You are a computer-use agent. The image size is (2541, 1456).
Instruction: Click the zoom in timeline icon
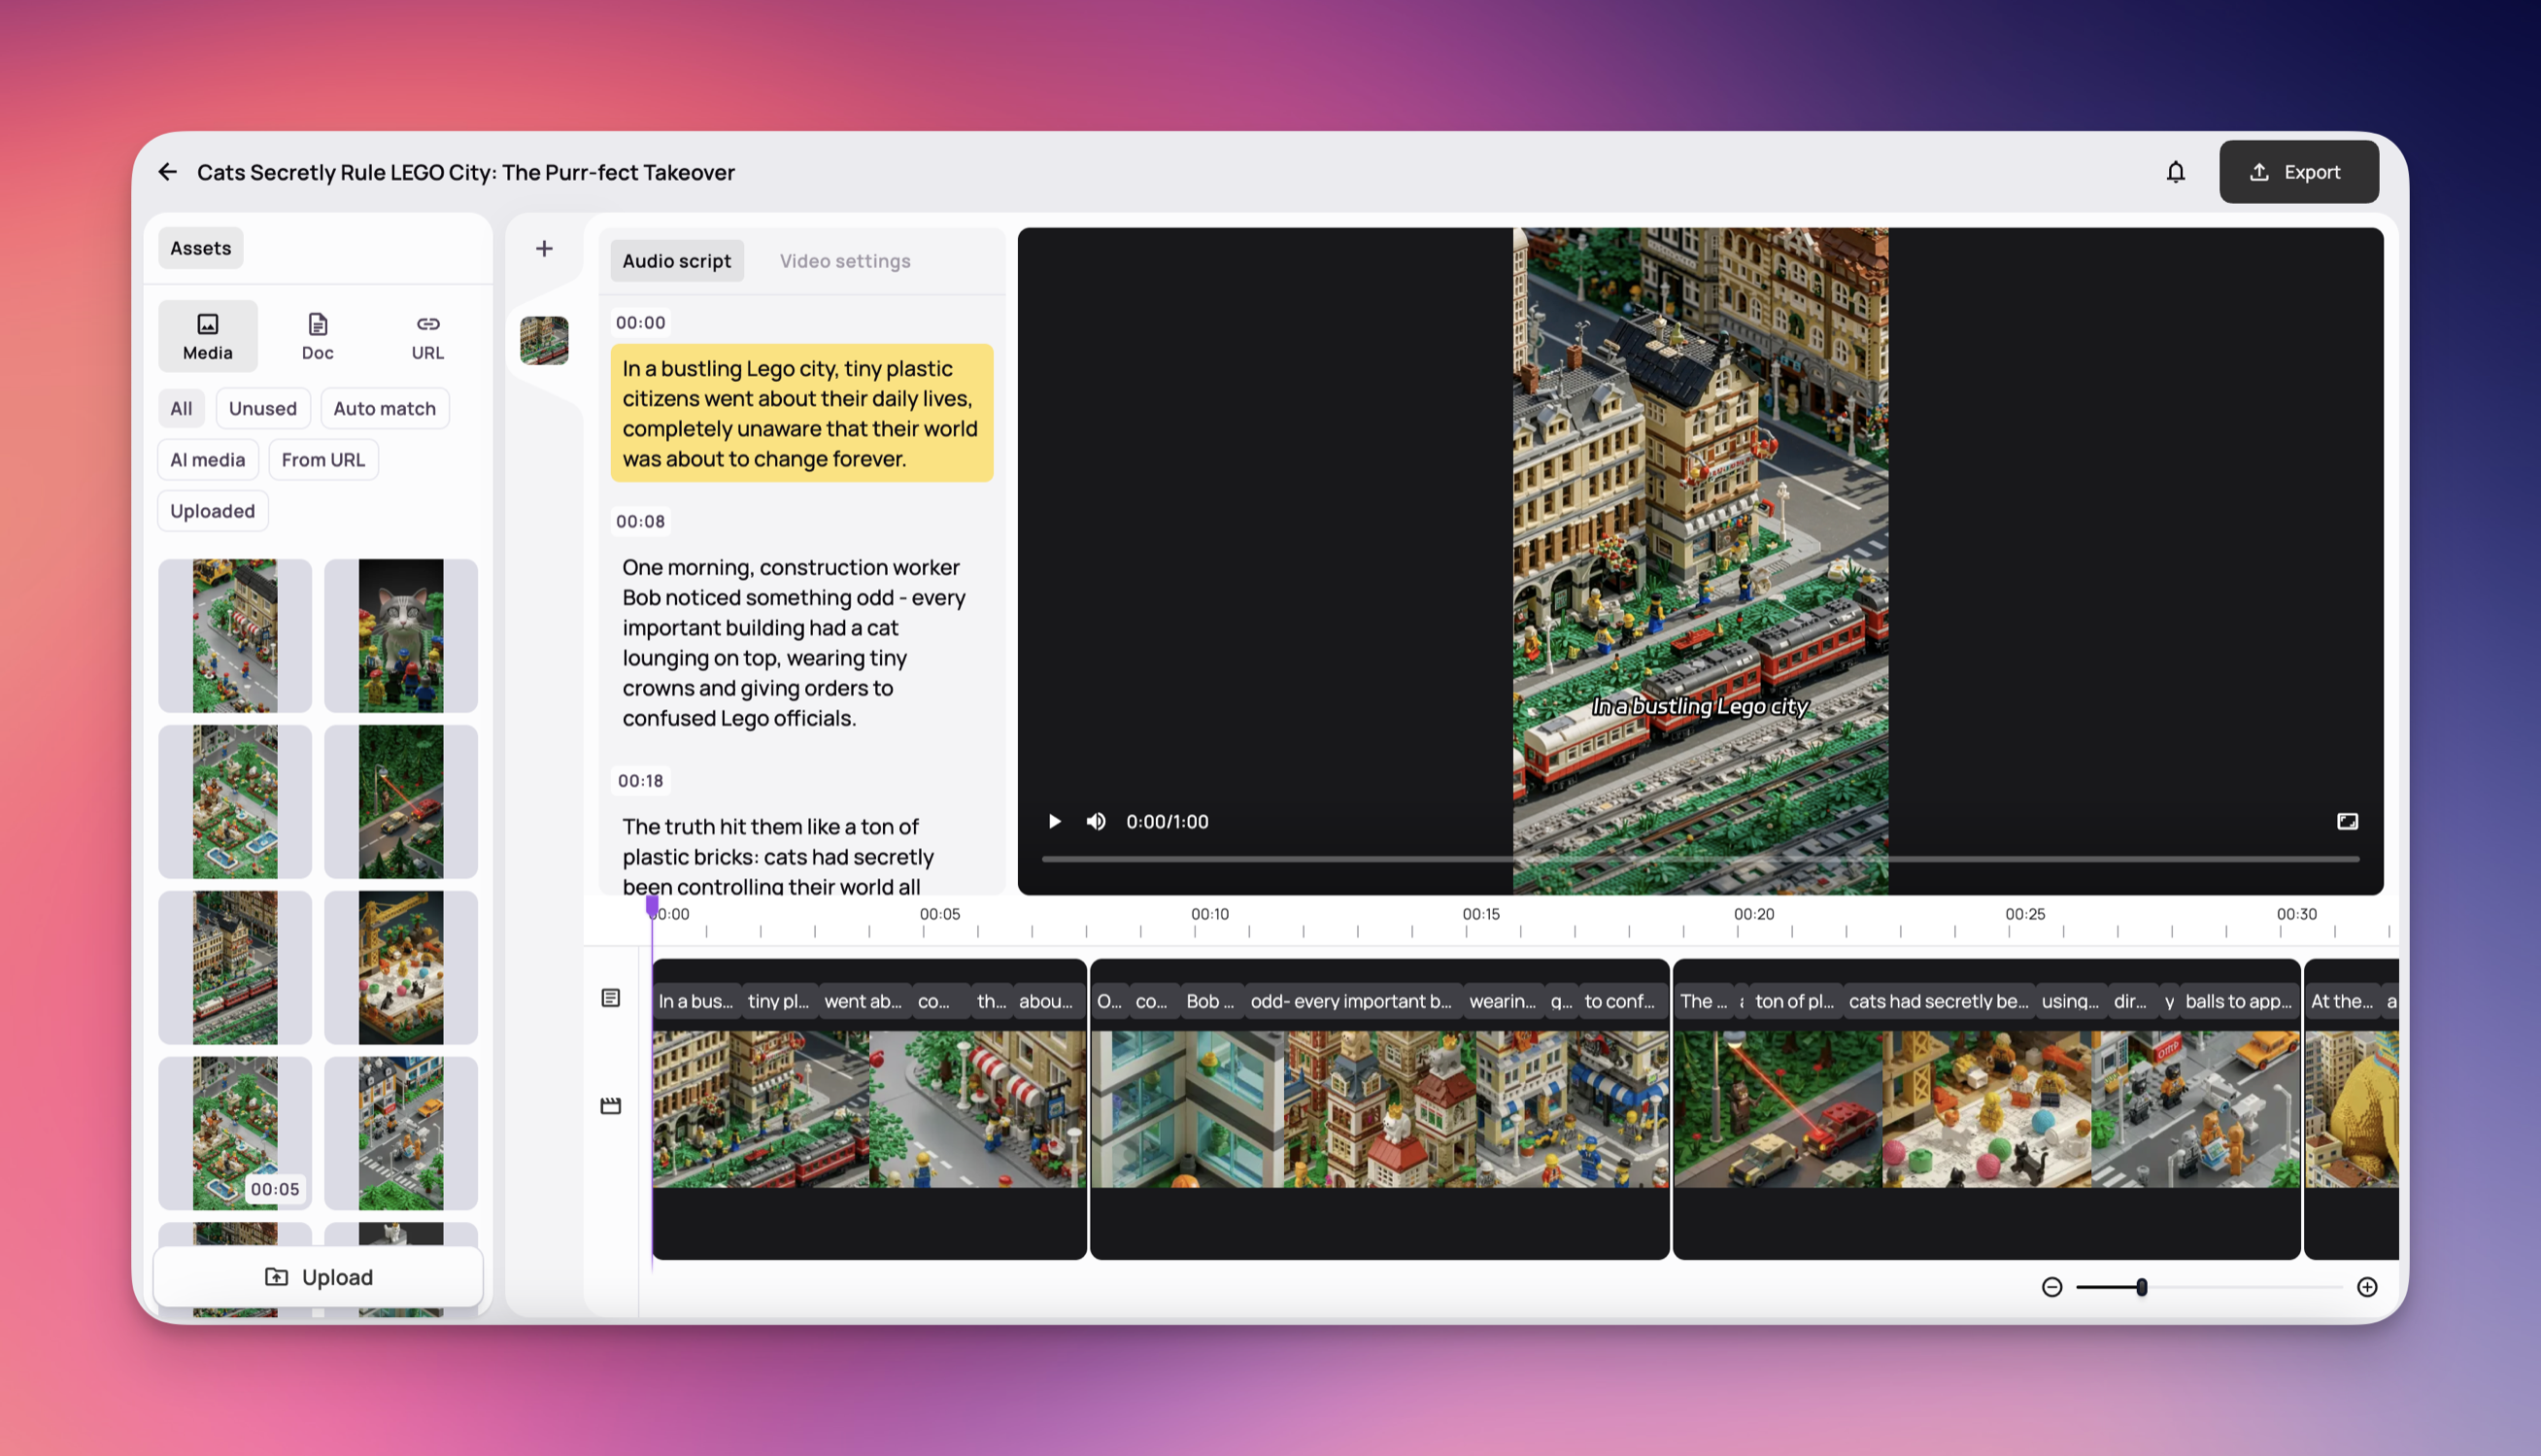[x=2366, y=1287]
